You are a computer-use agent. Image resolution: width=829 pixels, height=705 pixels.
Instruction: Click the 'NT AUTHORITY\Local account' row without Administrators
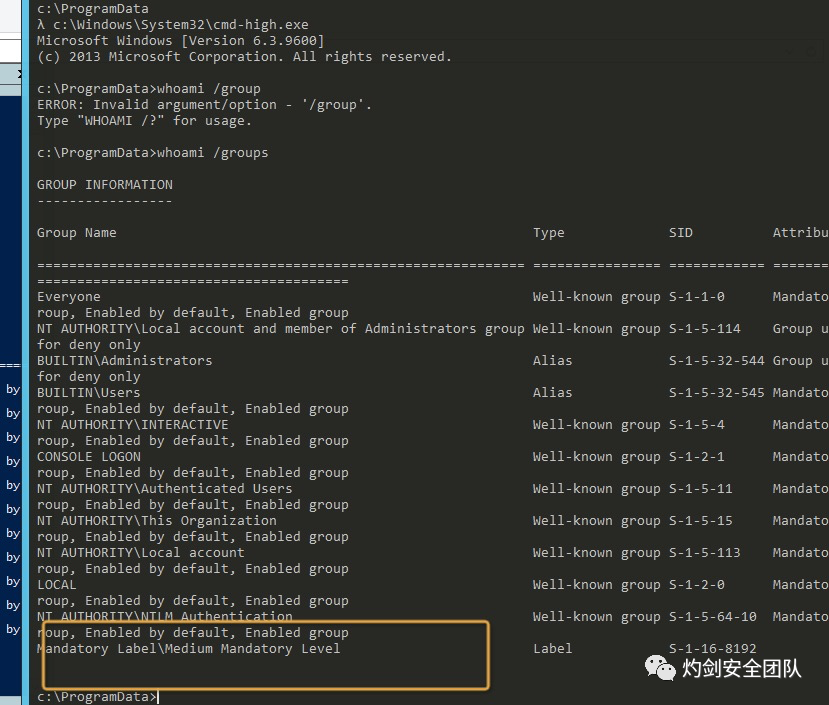coord(141,553)
